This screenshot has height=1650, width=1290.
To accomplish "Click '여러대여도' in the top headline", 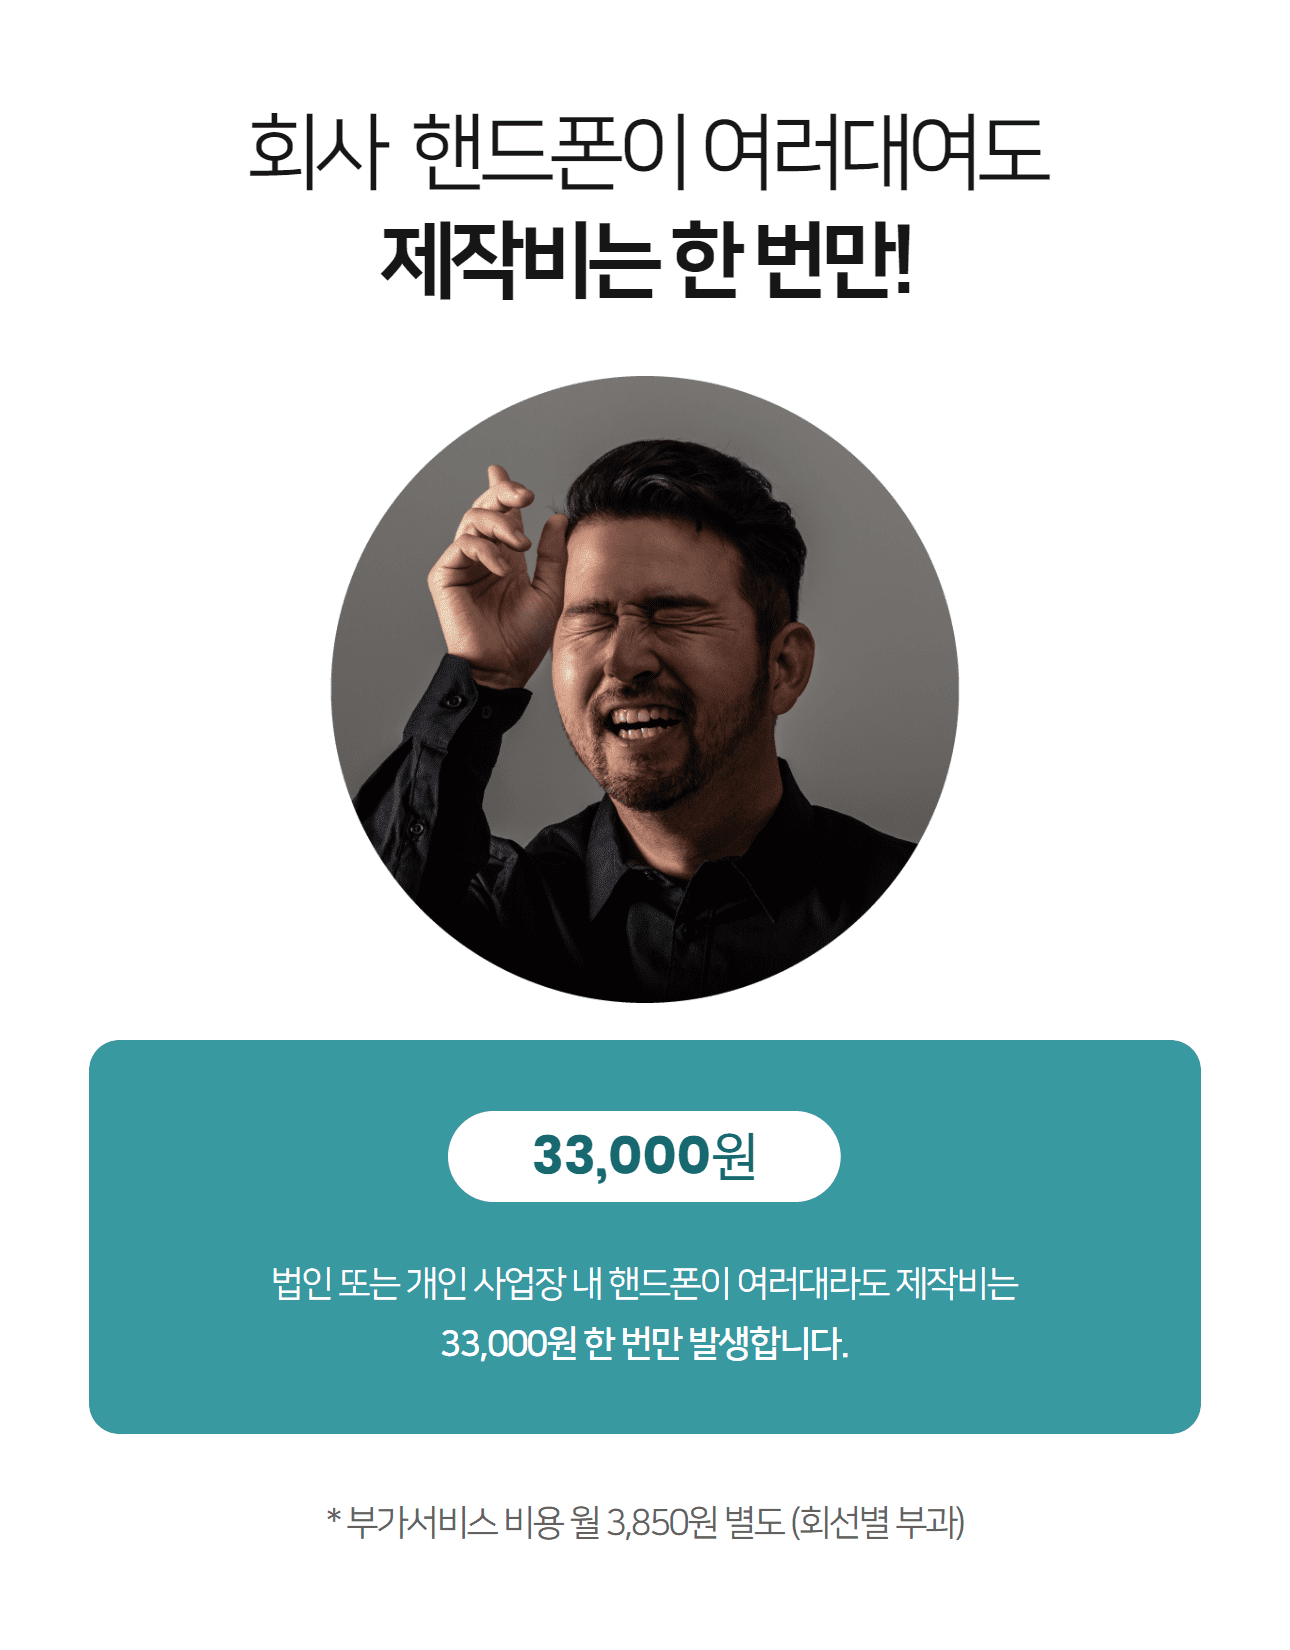I will [x=876, y=154].
